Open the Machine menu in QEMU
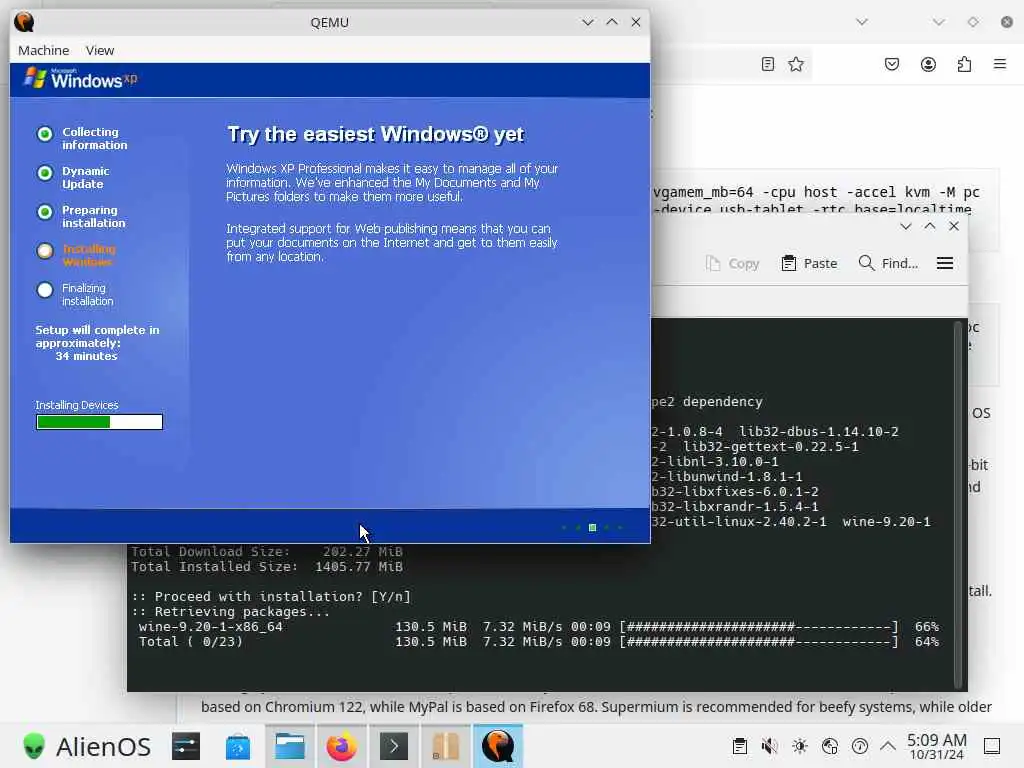 (43, 50)
